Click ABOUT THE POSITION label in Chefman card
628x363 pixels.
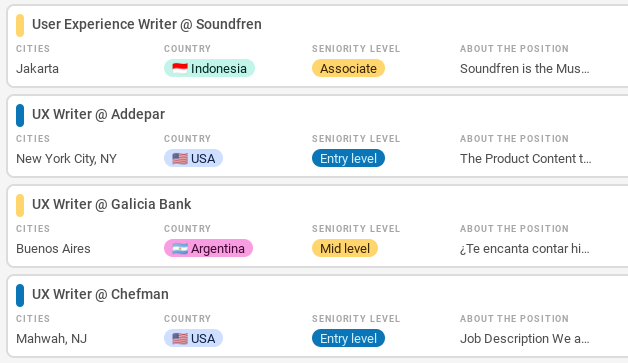click(514, 319)
